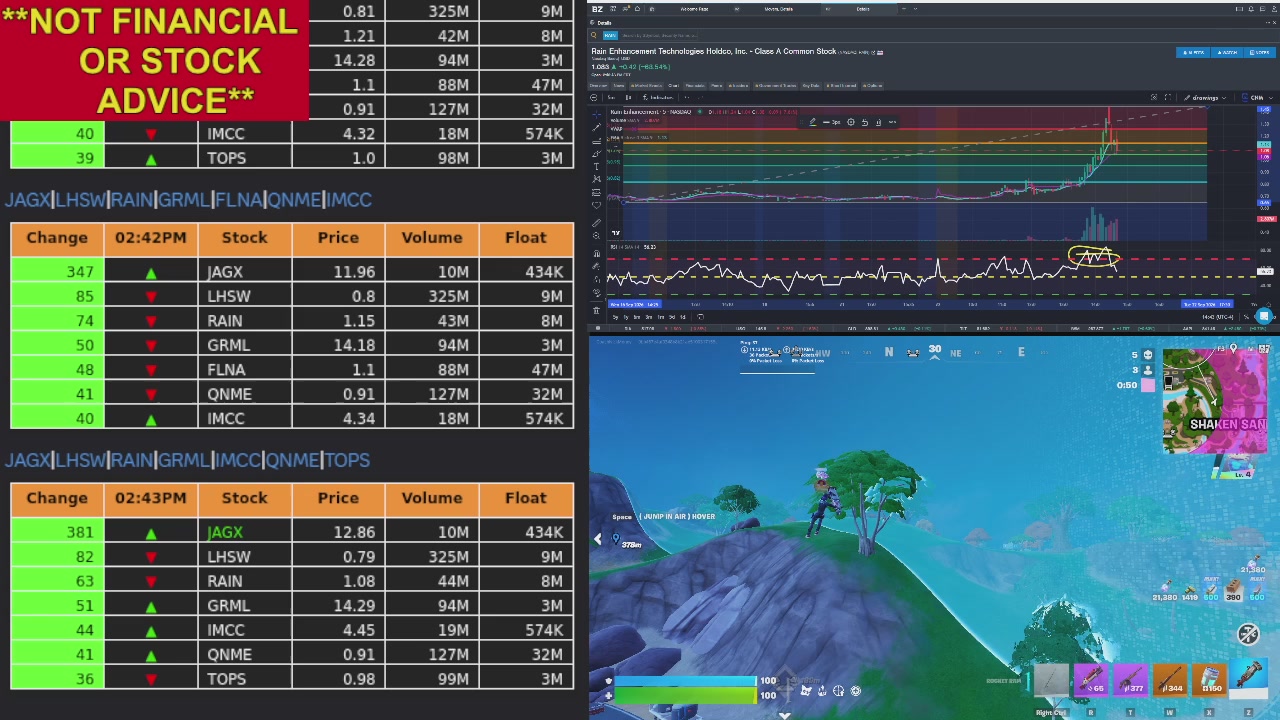Select the 1m date range button
The height and width of the screenshot is (720, 1280).
coord(661,317)
